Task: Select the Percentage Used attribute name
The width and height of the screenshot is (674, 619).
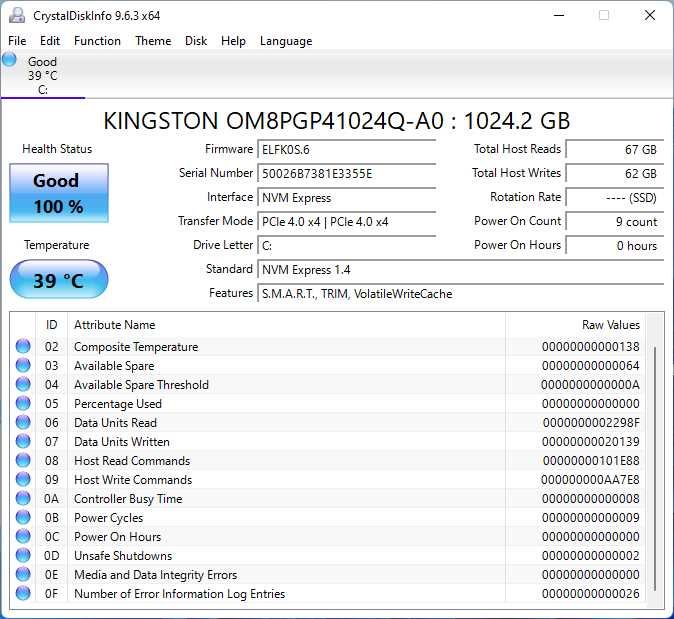Action: pos(118,404)
